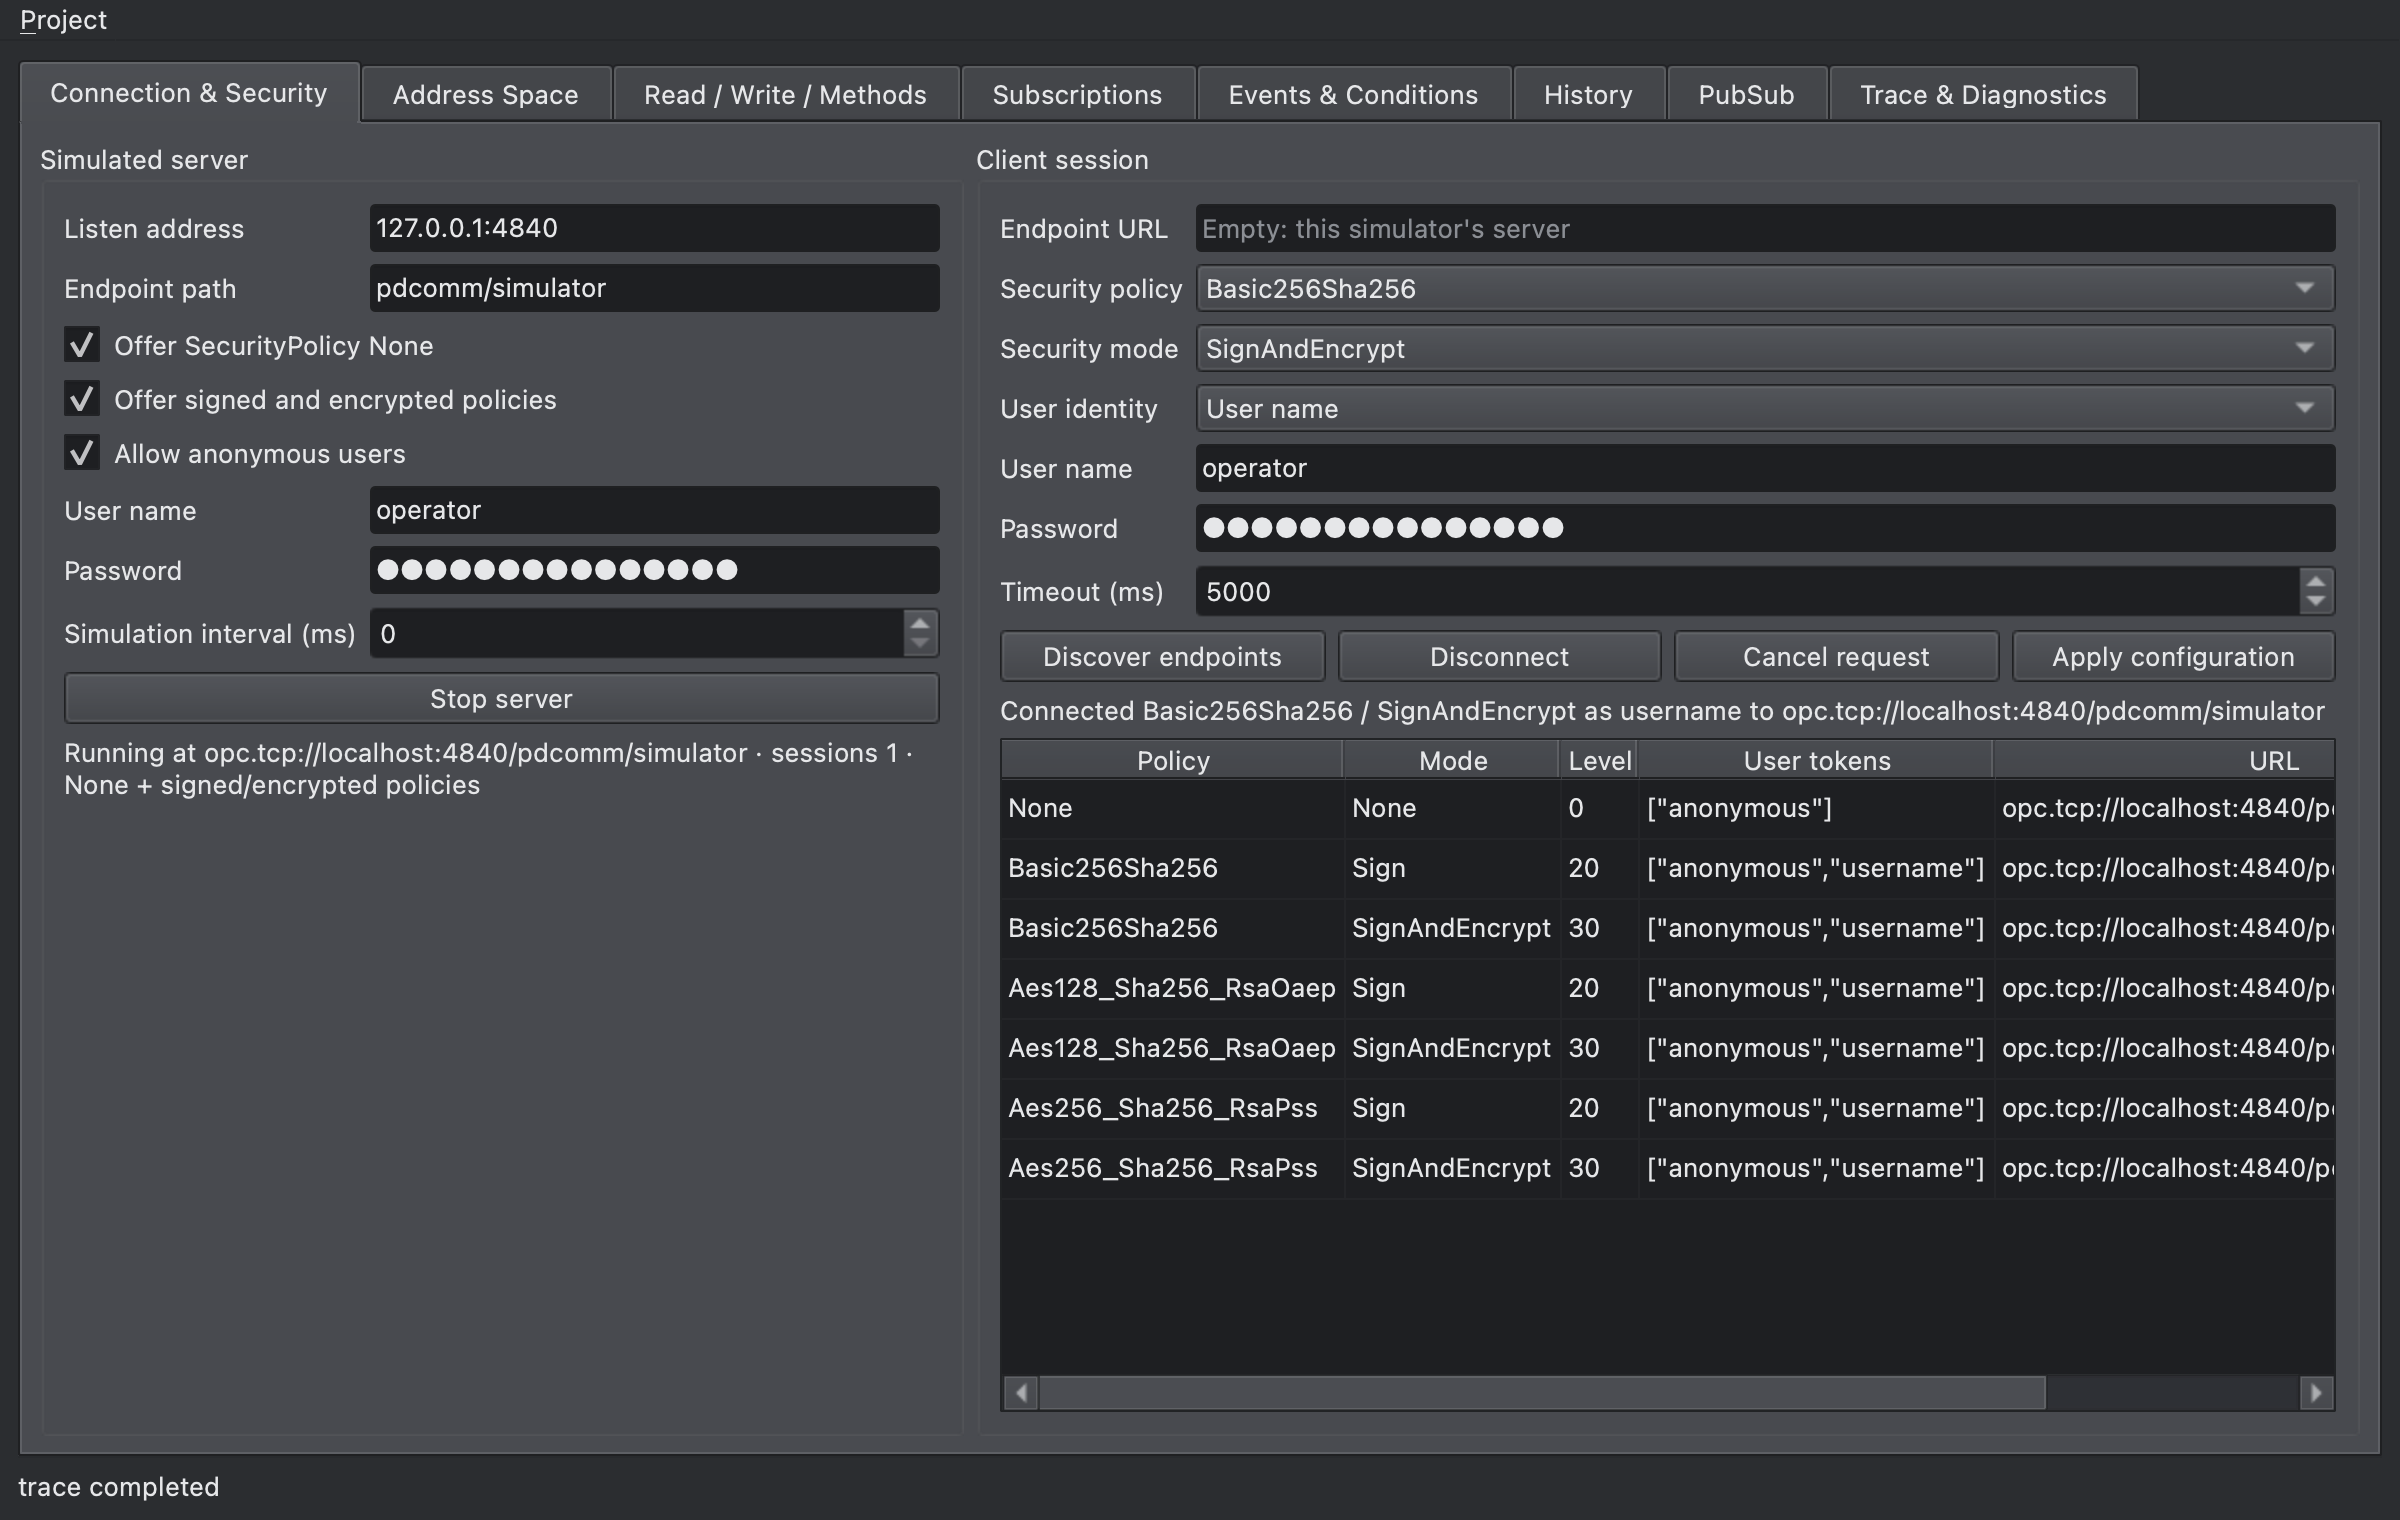This screenshot has height=1520, width=2400.
Task: Click the endpoint table's right scroll arrow
Action: (2316, 1392)
